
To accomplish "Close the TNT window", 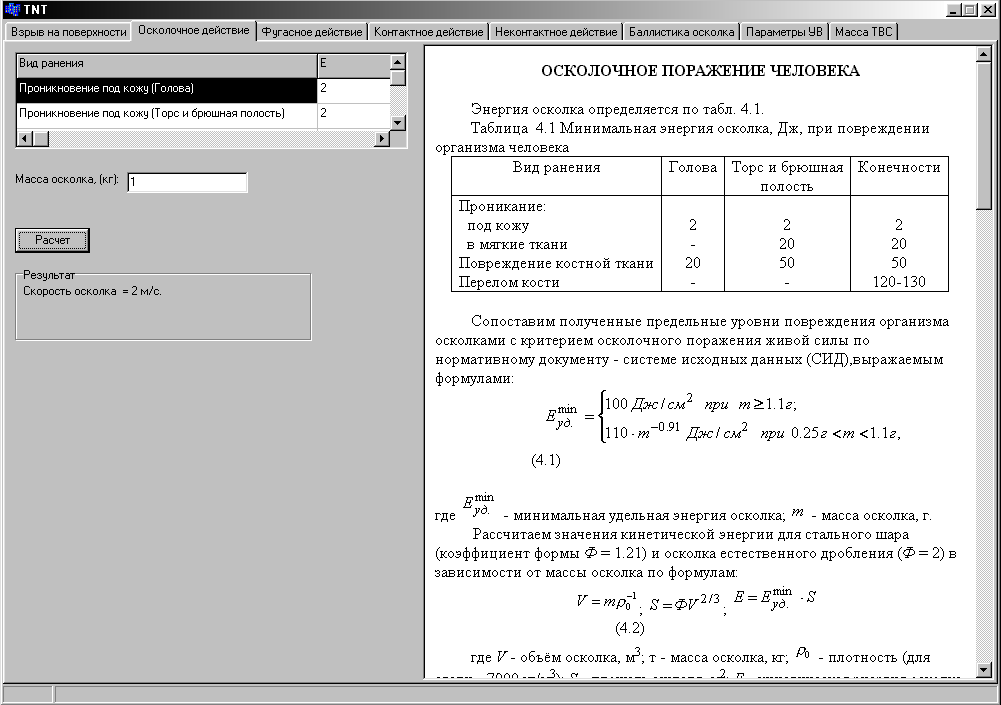I will point(988,10).
